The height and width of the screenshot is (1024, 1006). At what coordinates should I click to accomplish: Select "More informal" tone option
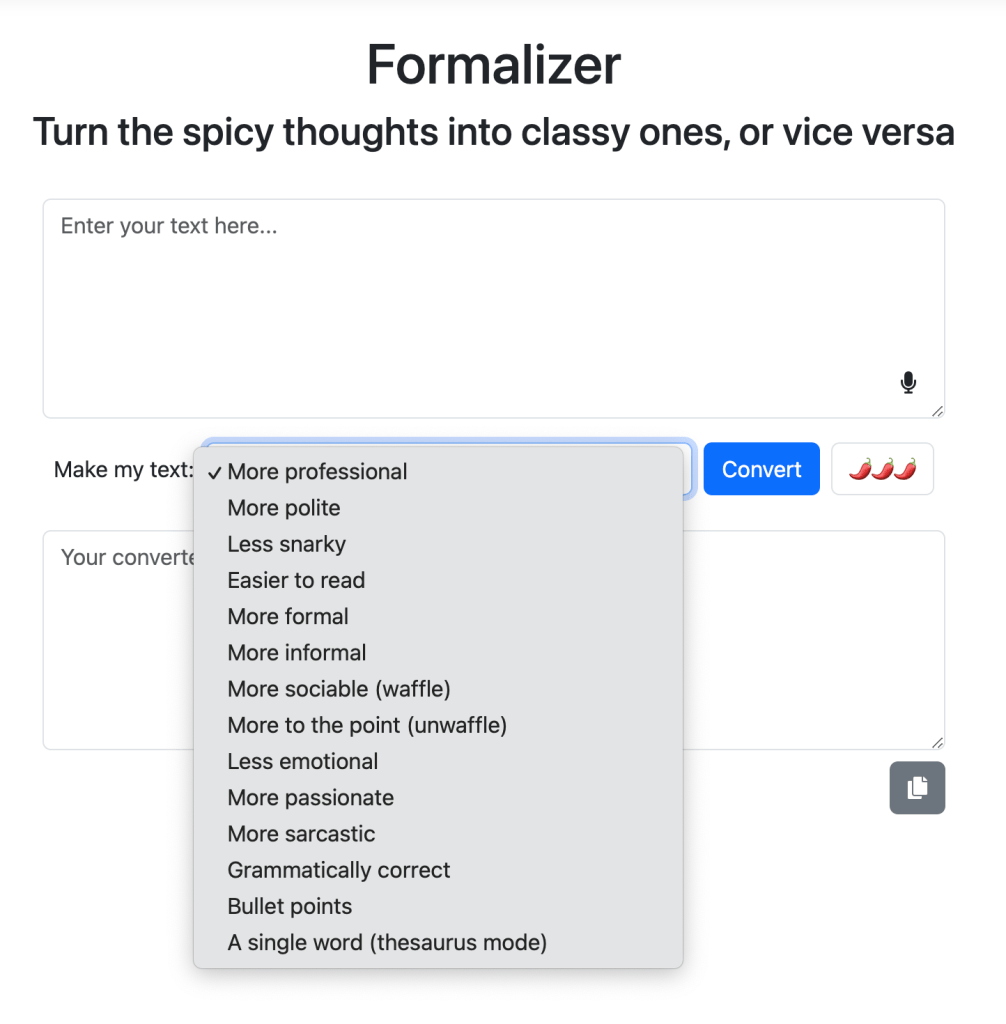pos(297,653)
